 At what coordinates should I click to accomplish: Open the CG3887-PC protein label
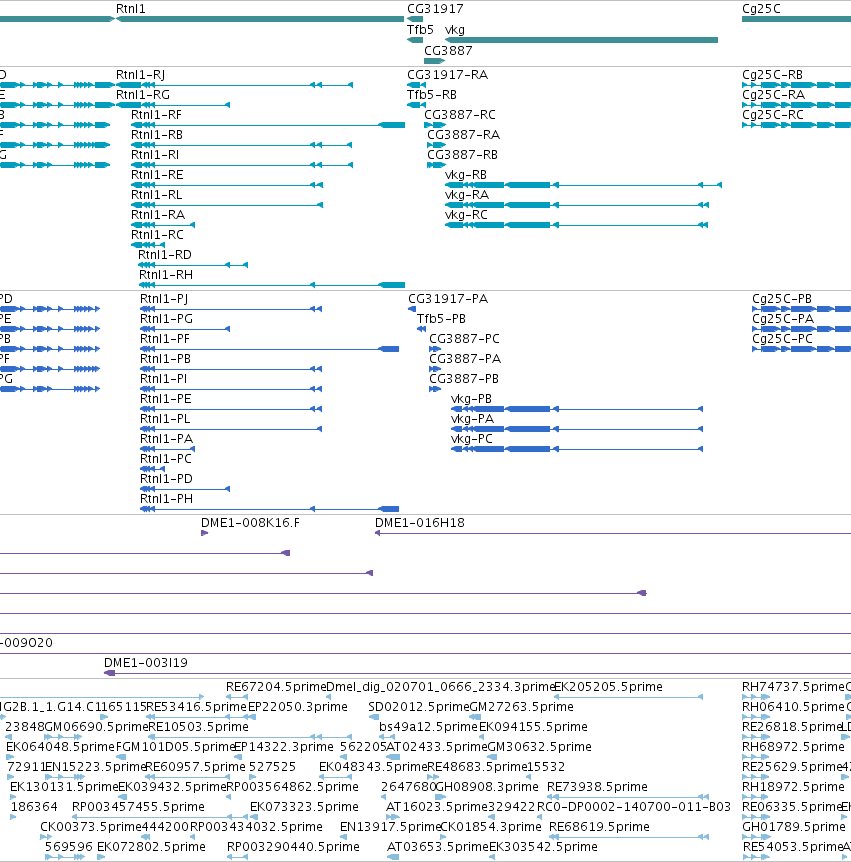(465, 339)
